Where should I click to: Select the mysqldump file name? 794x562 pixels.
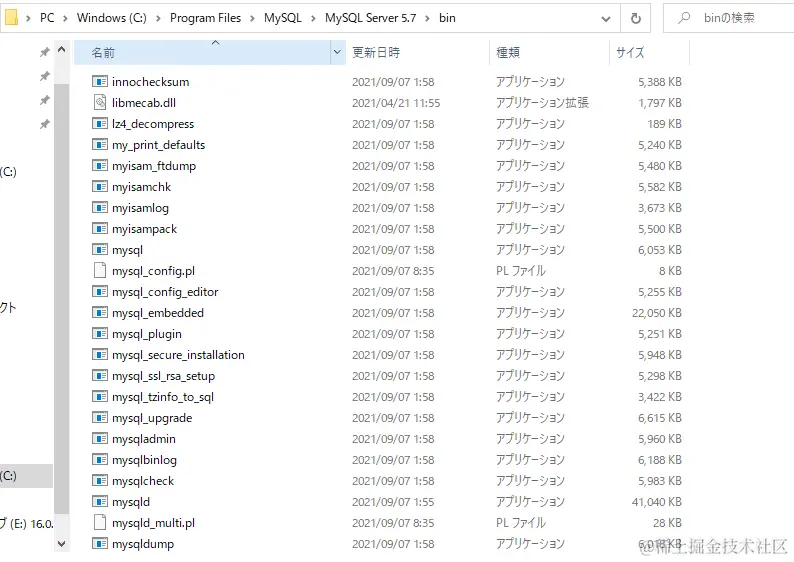point(143,544)
